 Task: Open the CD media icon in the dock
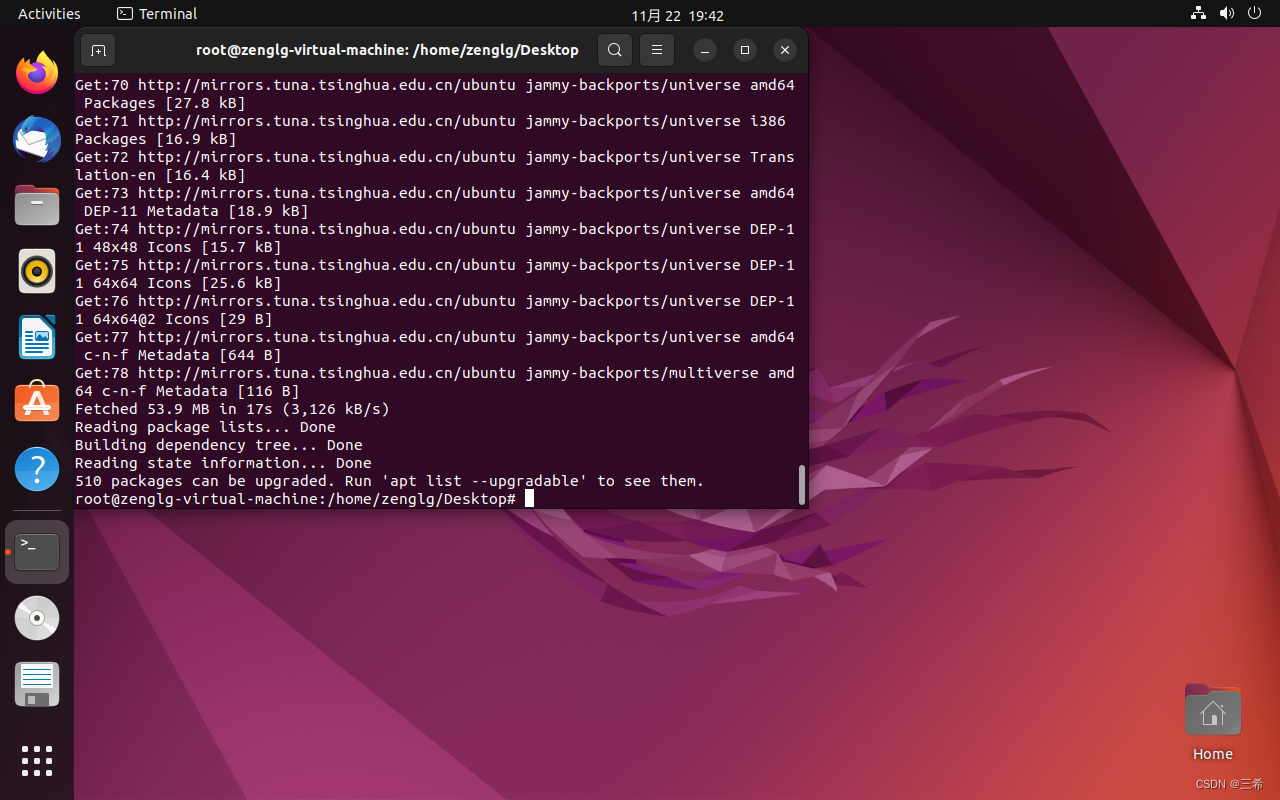(x=37, y=618)
